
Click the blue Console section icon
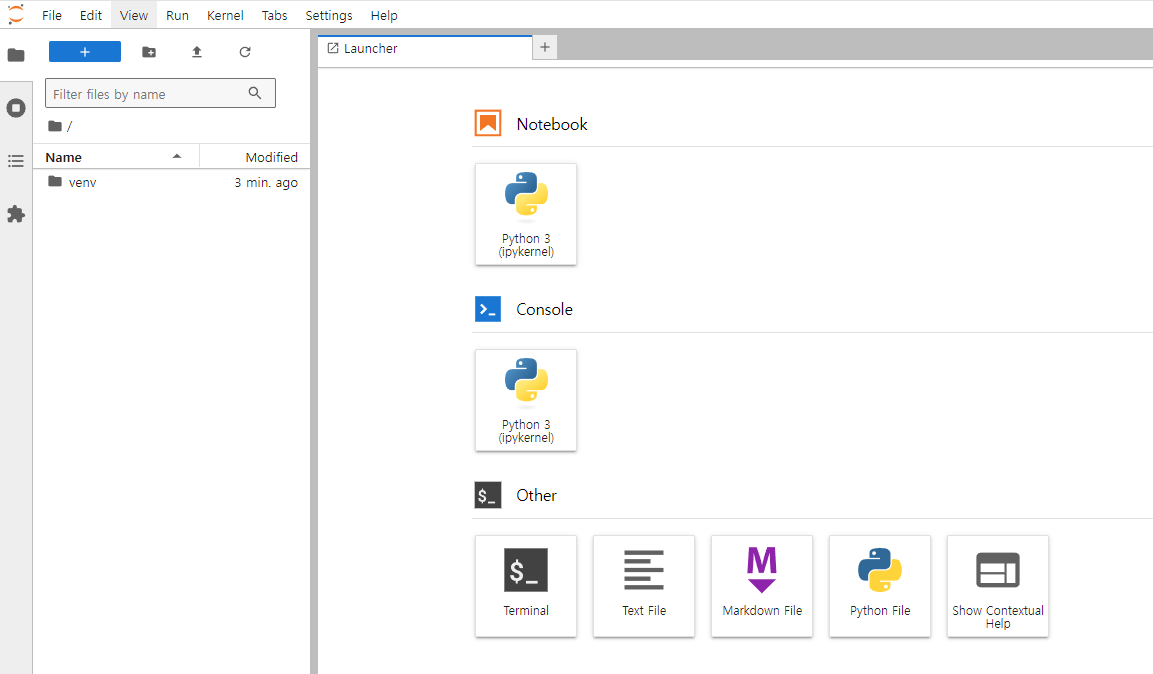pos(488,309)
